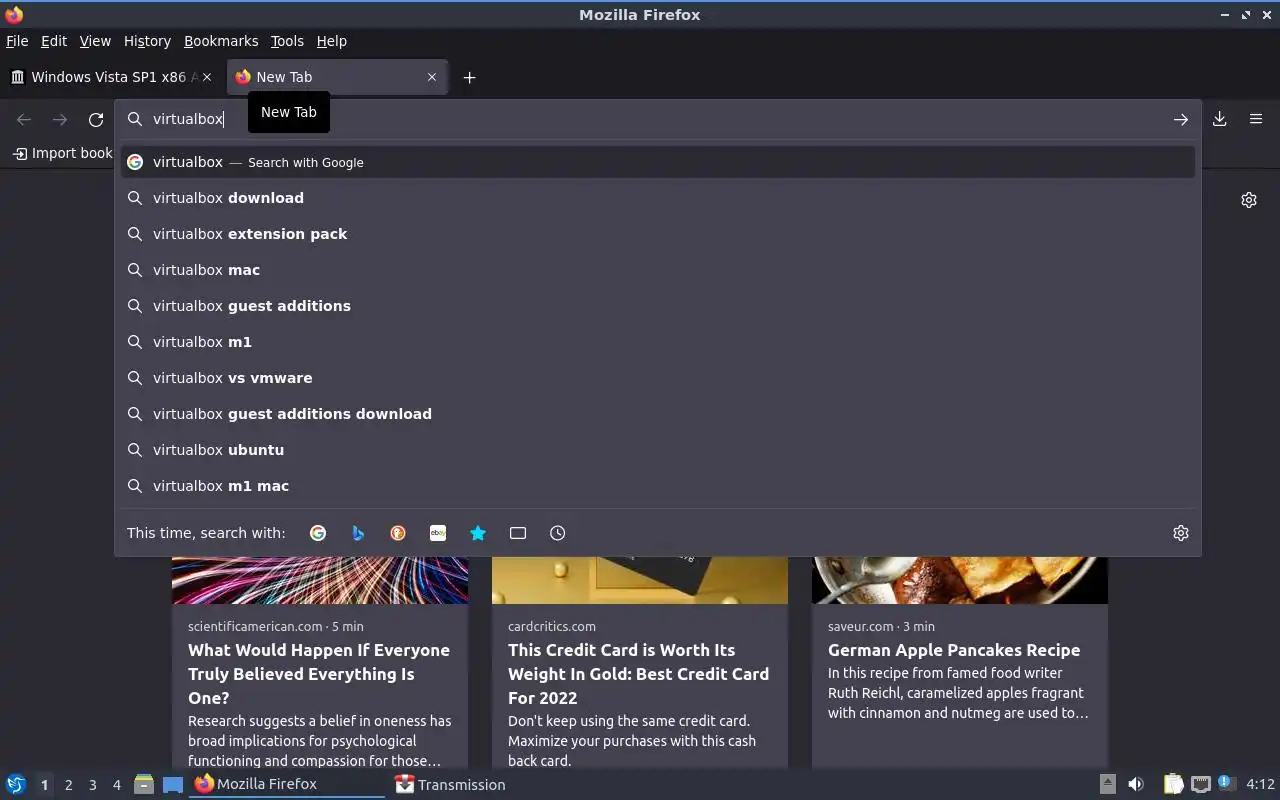The height and width of the screenshot is (800, 1280).
Task: Click the address bar containing virtualbox
Action: (x=657, y=119)
